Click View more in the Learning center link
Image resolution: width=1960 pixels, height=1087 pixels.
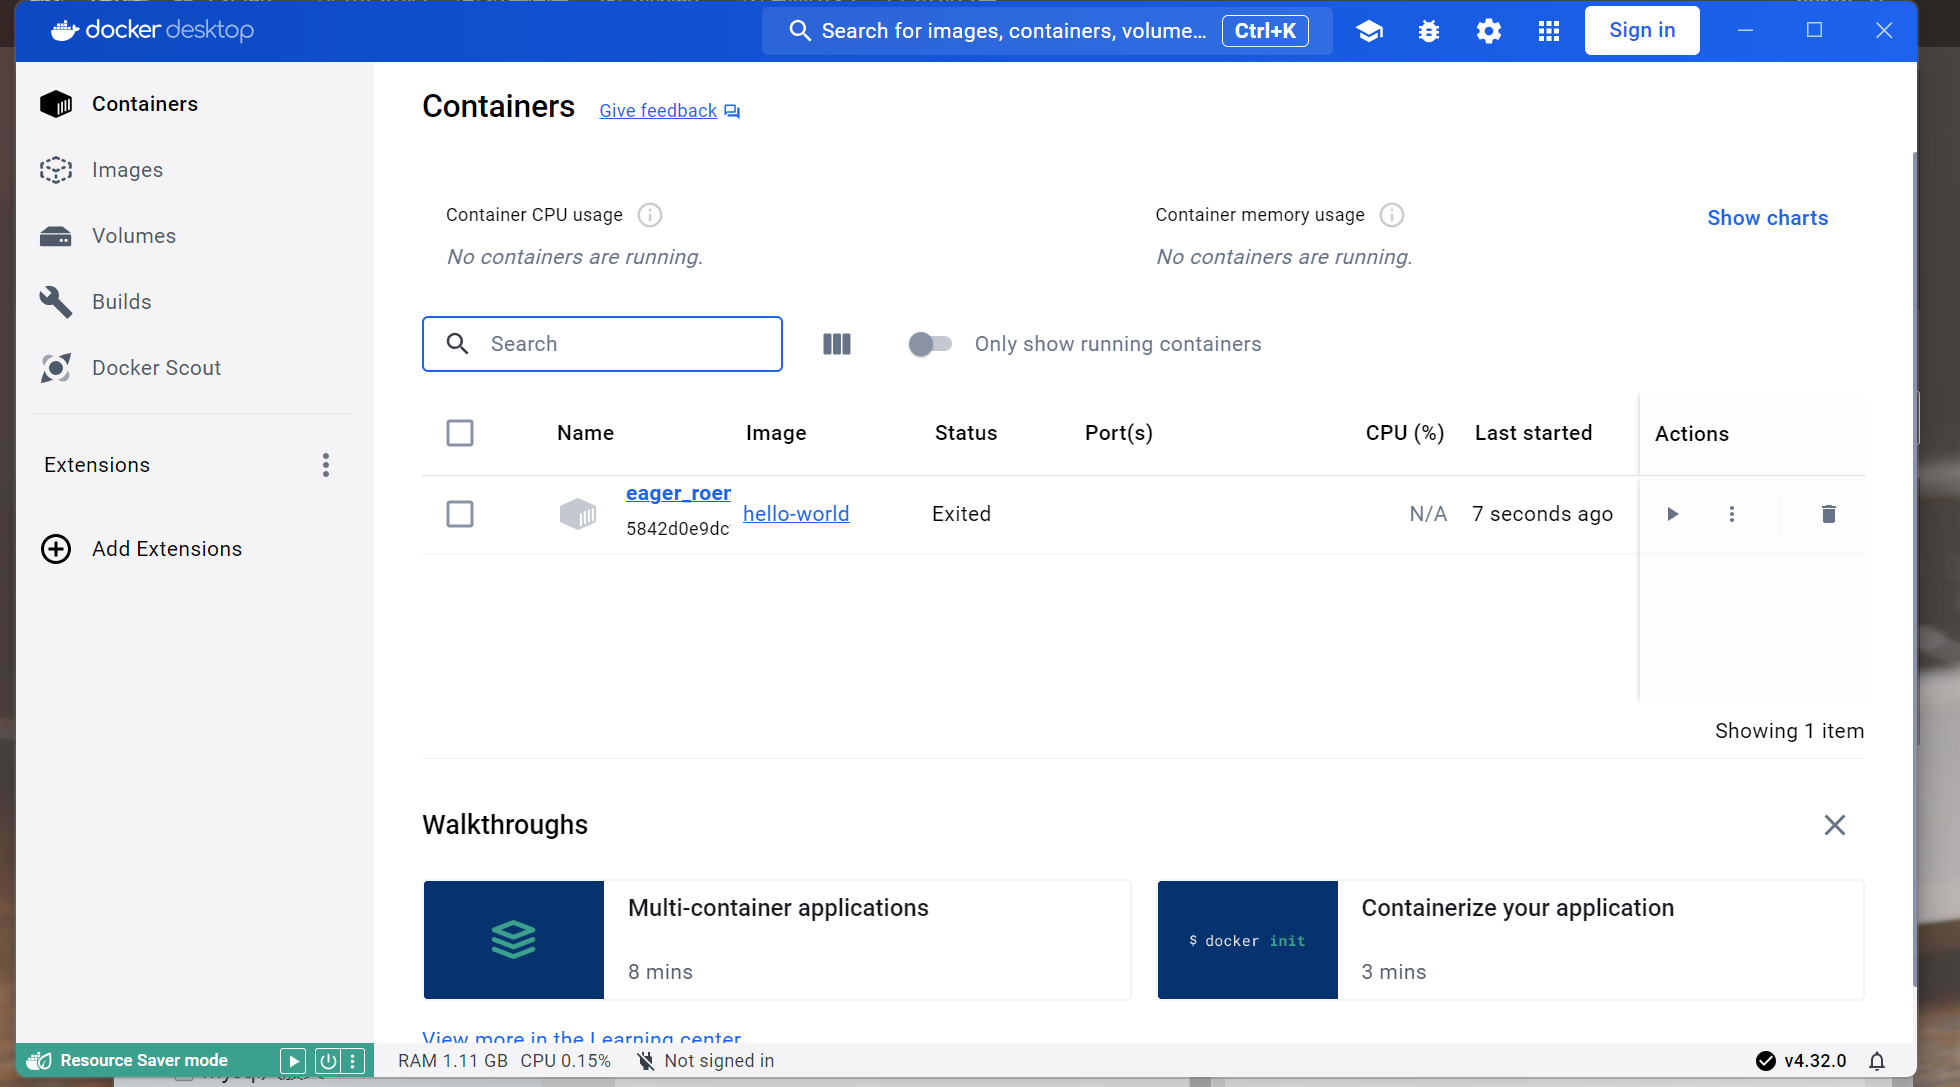(x=582, y=1037)
